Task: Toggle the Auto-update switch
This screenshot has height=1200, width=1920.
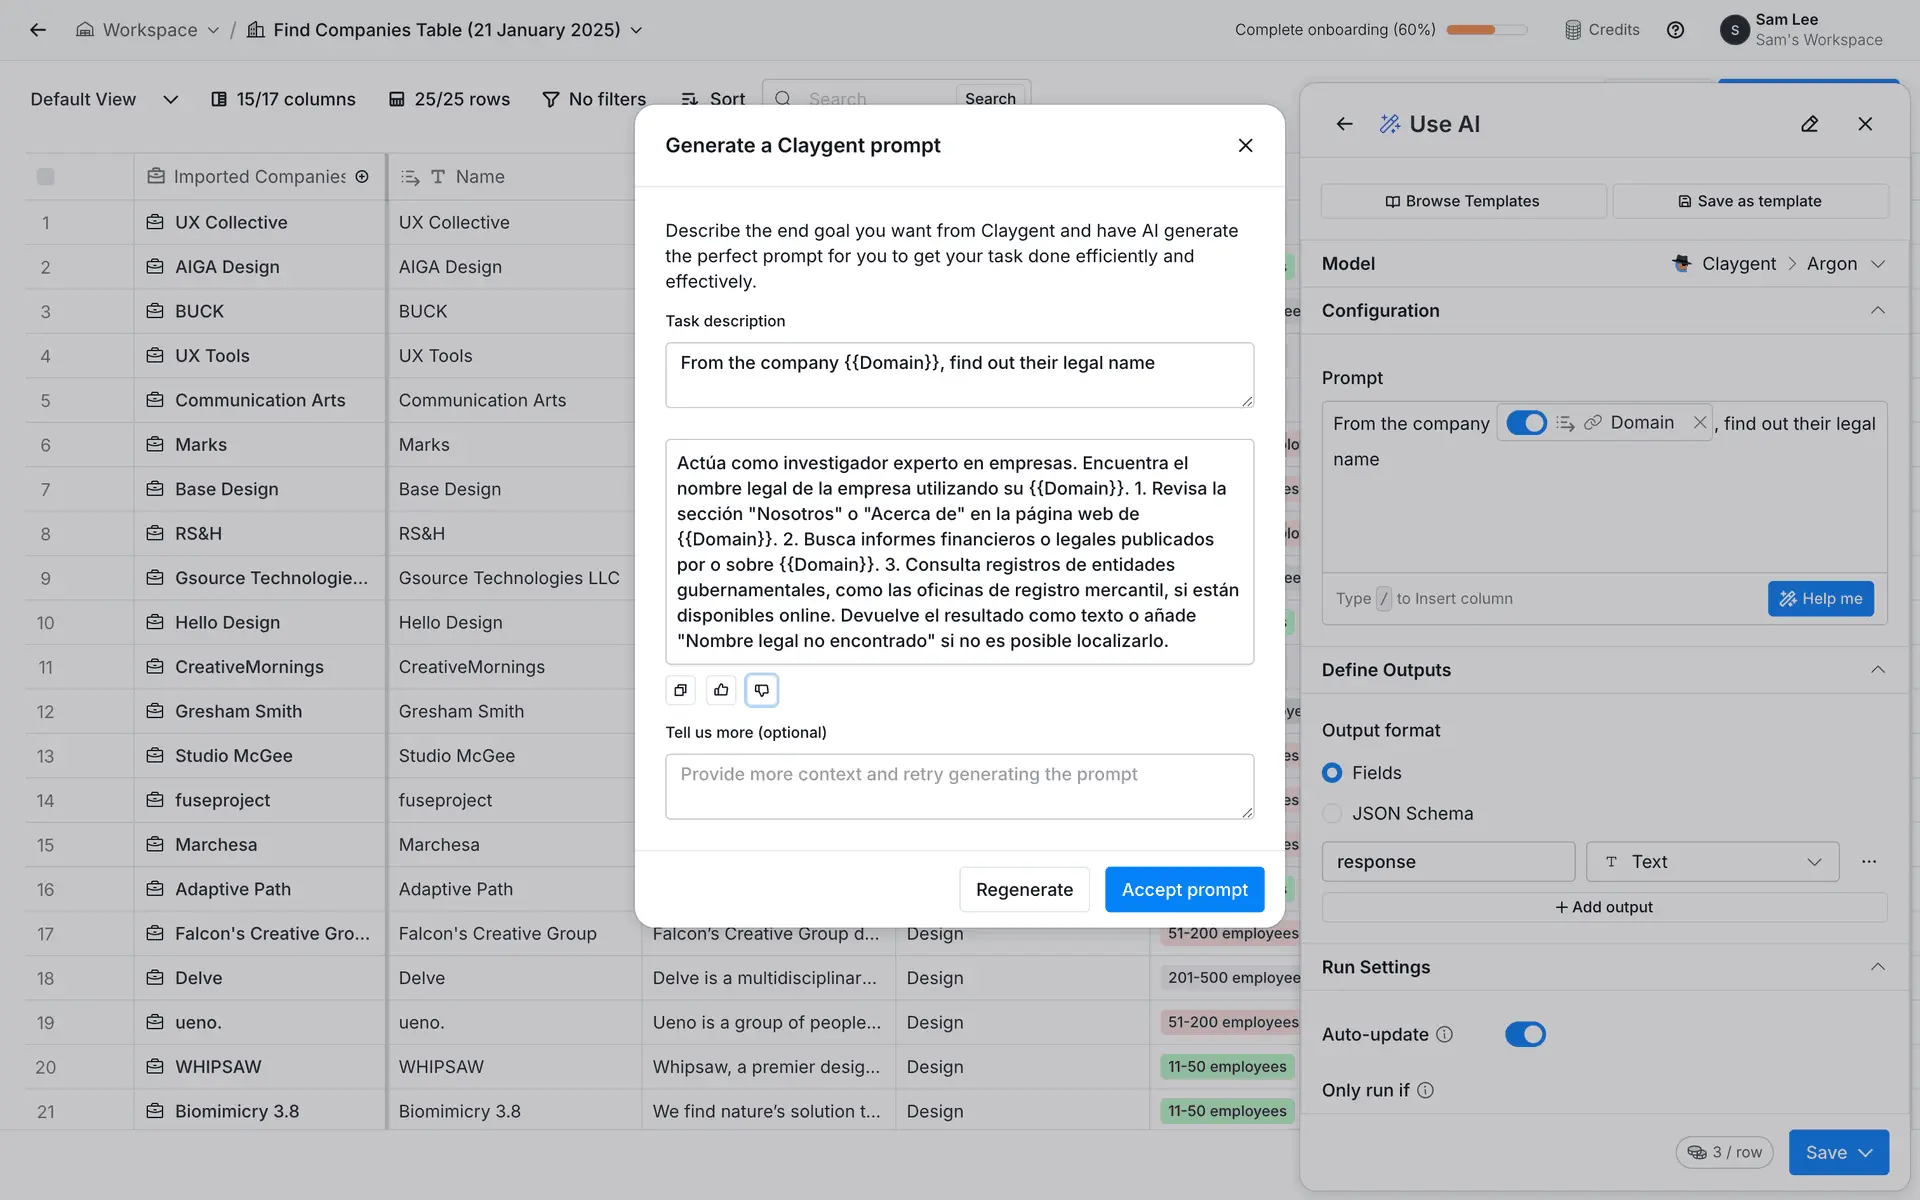Action: [1525, 1034]
